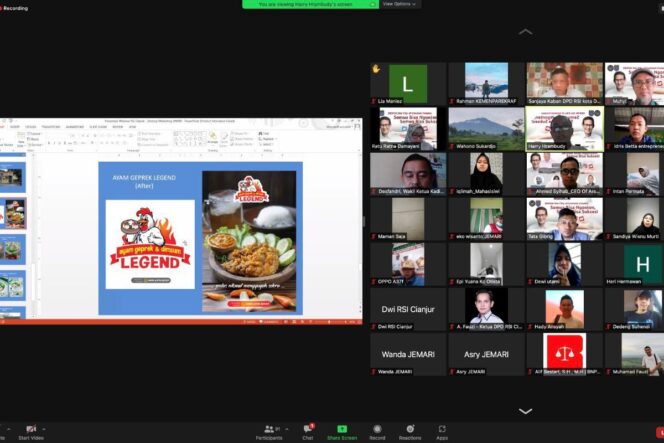
Task: Start recording with the Record button
Action: [x=377, y=431]
